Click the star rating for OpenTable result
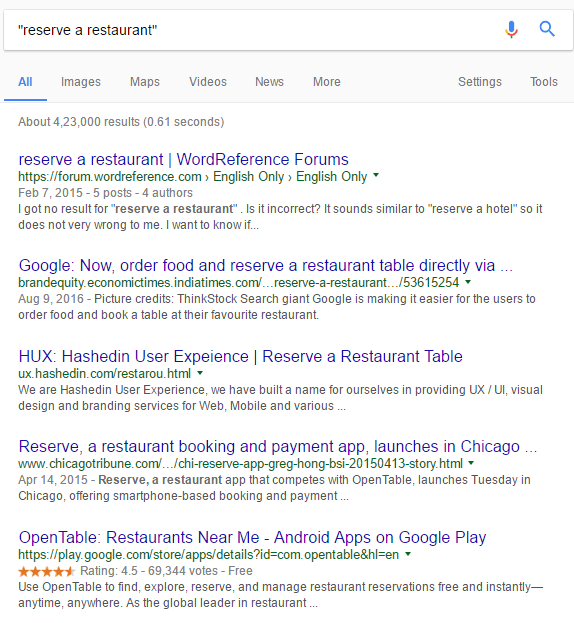This screenshot has width=574, height=623. 46,572
